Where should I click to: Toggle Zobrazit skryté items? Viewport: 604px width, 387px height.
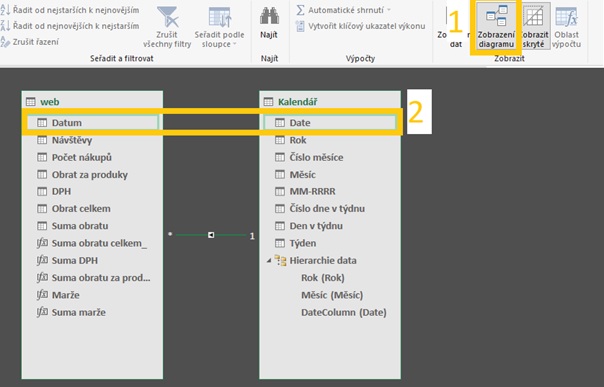pyautogui.click(x=534, y=26)
